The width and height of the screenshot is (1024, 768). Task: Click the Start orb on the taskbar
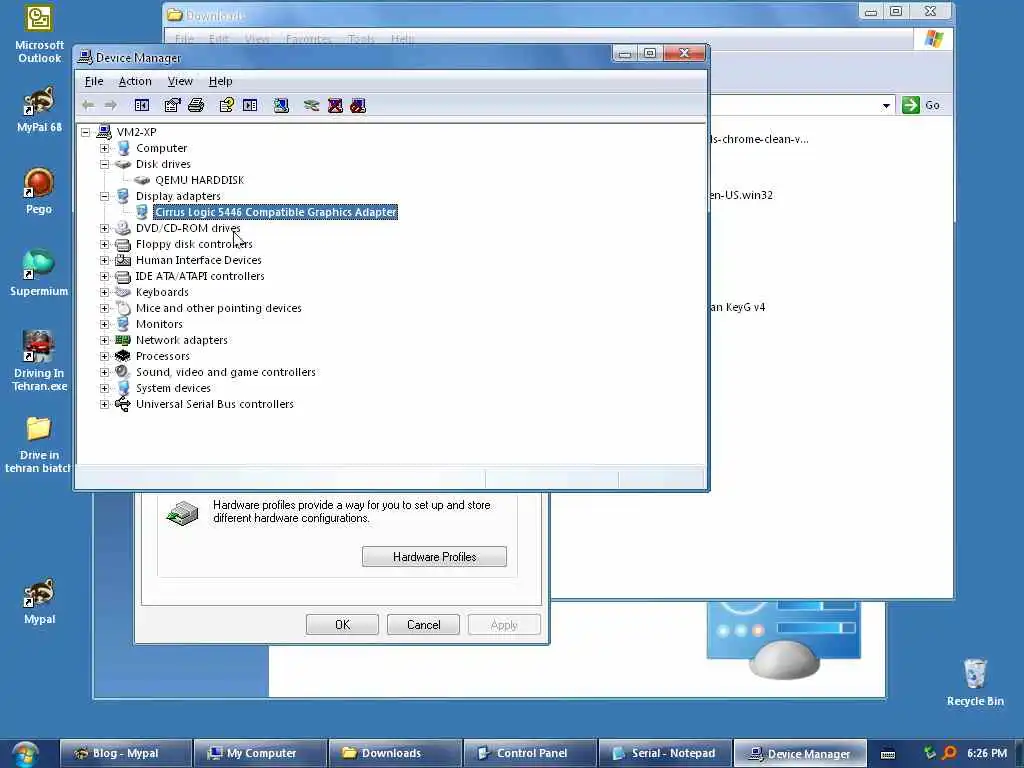(25, 754)
